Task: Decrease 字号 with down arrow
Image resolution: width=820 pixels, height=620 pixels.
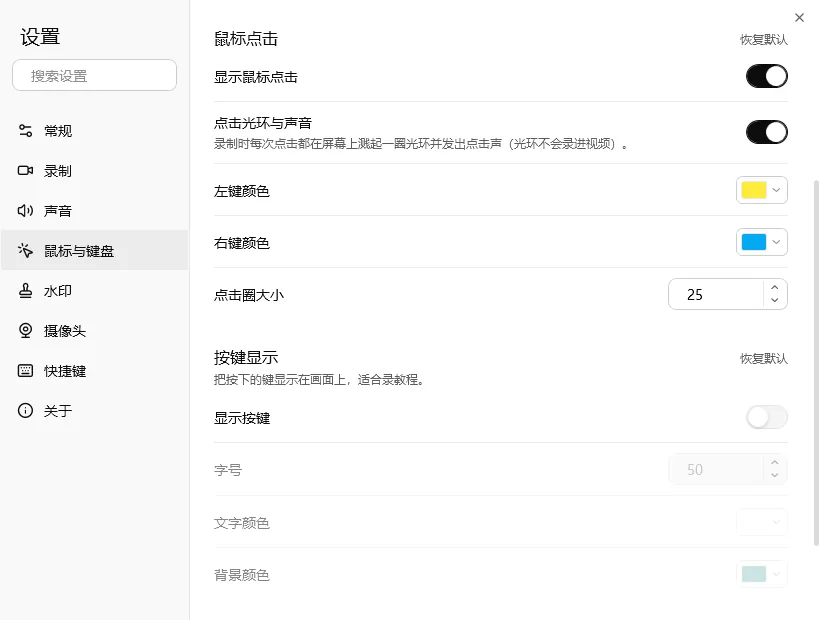Action: [775, 475]
